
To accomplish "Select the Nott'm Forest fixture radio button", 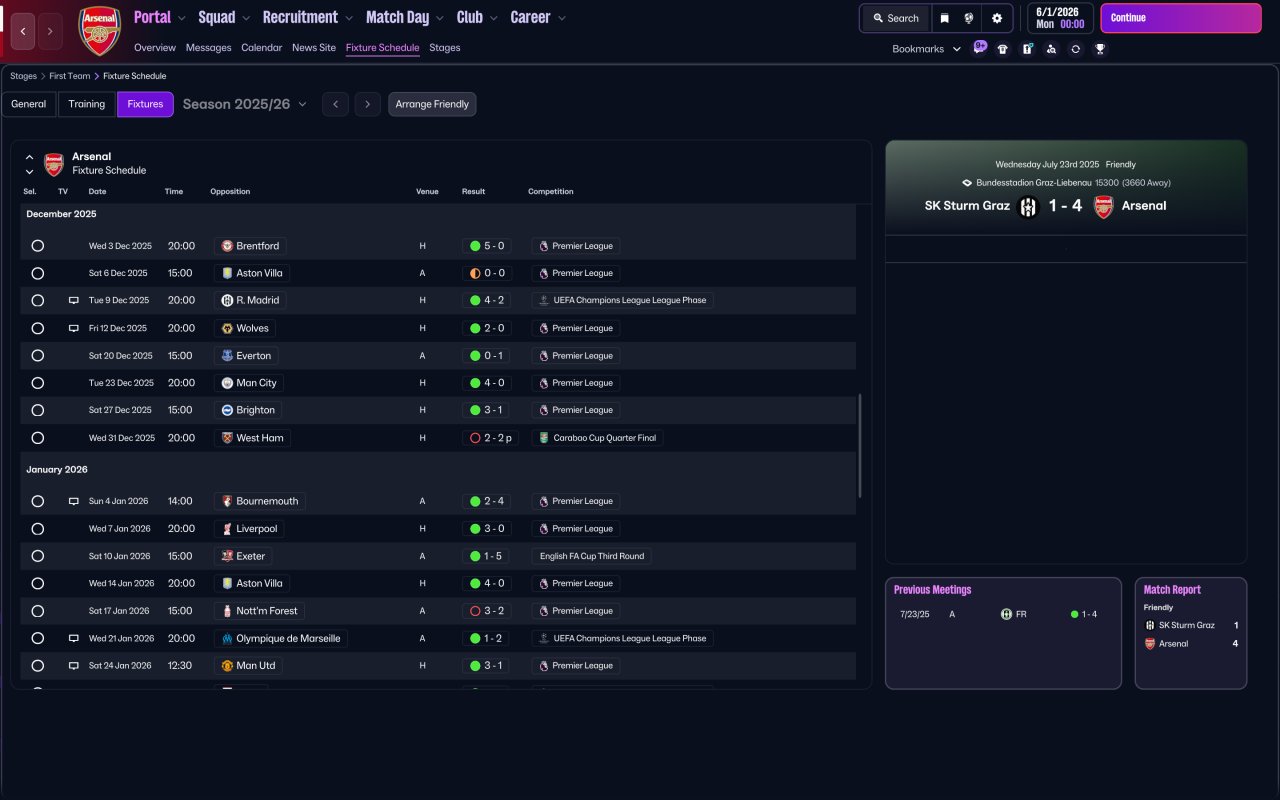I will pyautogui.click(x=38, y=611).
